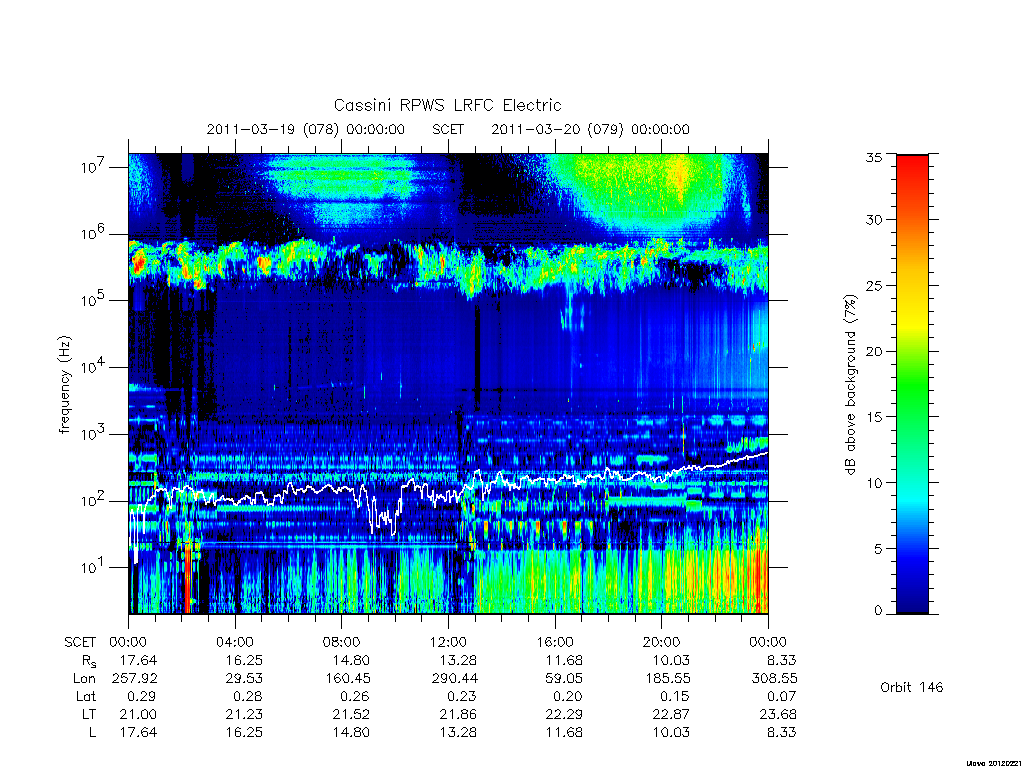Image resolution: width=1024 pixels, height=768 pixels.
Task: Select local time value "22.29"
Action: click(564, 714)
